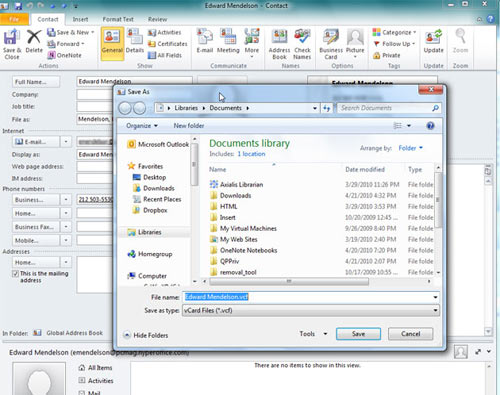Edit the Business Card

tap(331, 44)
